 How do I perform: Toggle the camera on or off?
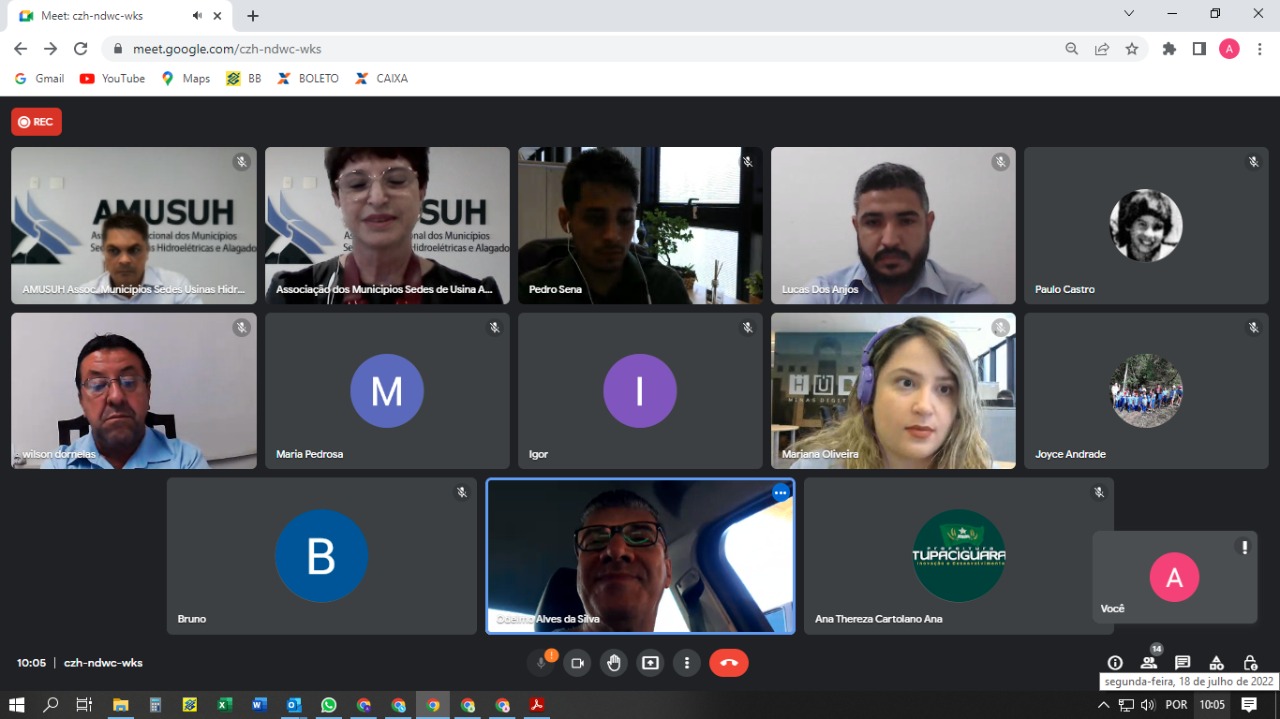(x=577, y=663)
